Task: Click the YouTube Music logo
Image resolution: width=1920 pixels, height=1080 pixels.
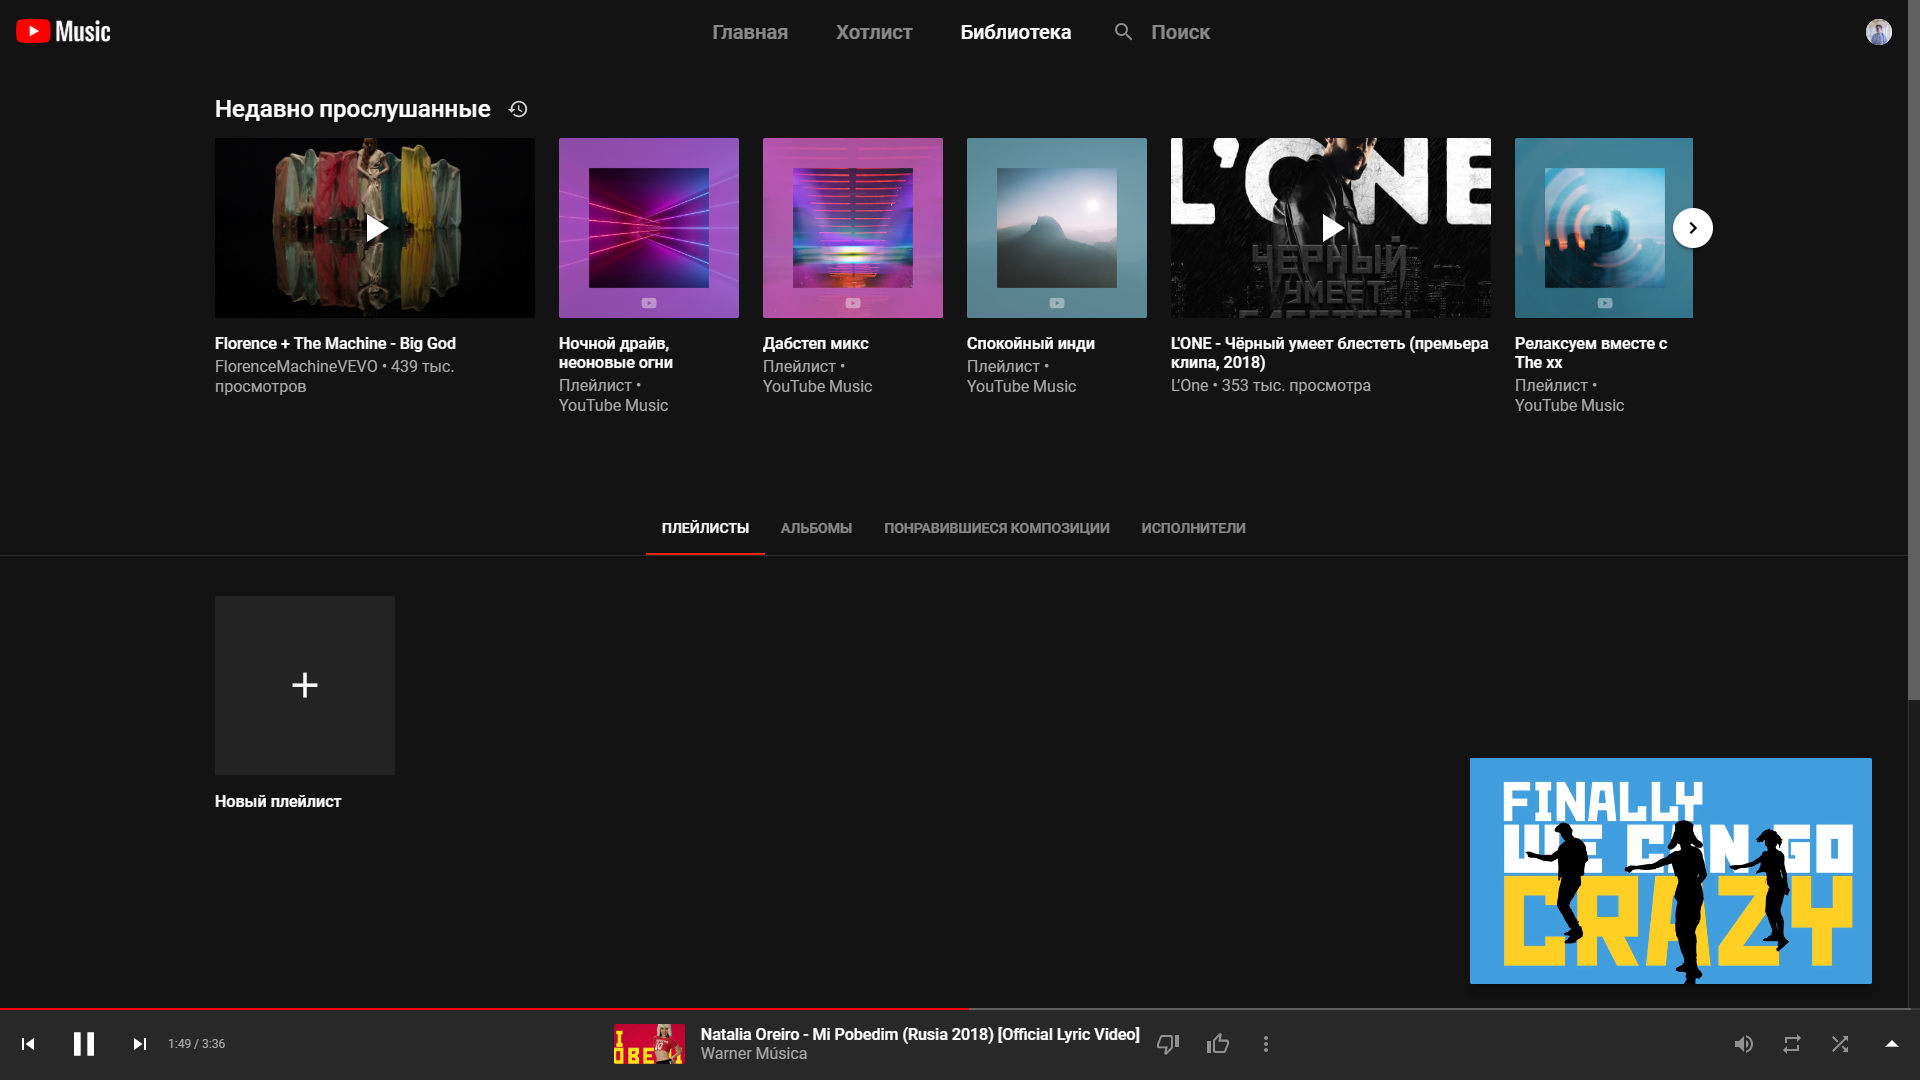Action: pos(63,32)
